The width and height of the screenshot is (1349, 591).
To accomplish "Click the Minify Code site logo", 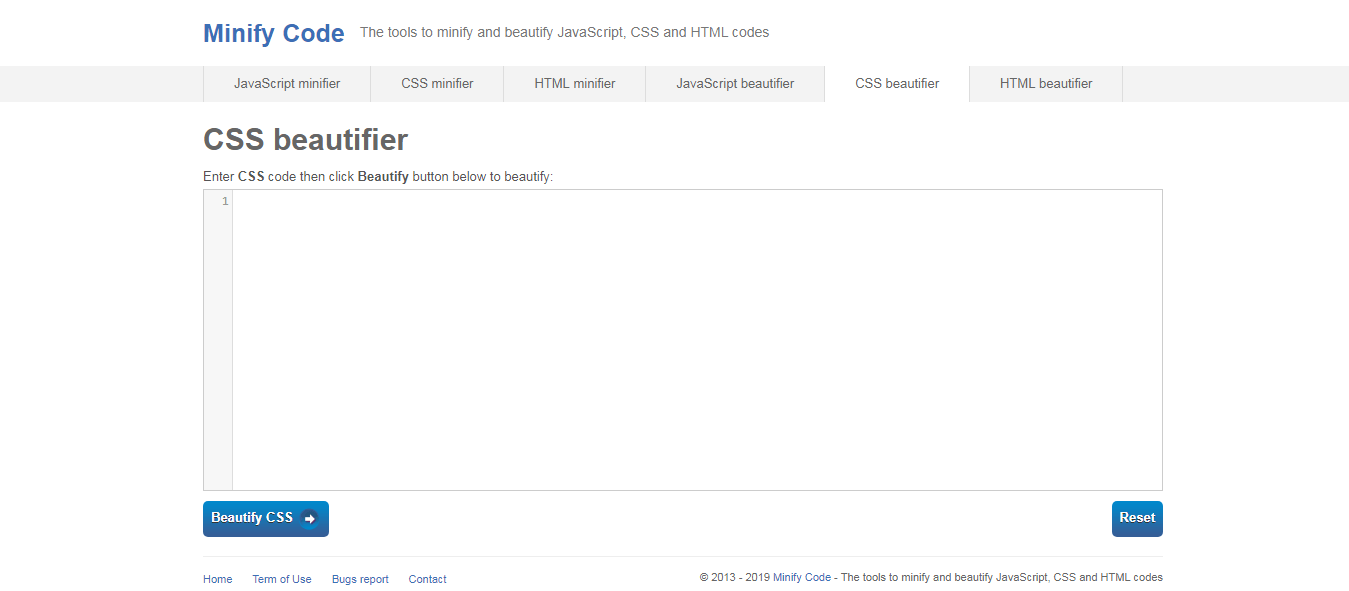I will 273,32.
